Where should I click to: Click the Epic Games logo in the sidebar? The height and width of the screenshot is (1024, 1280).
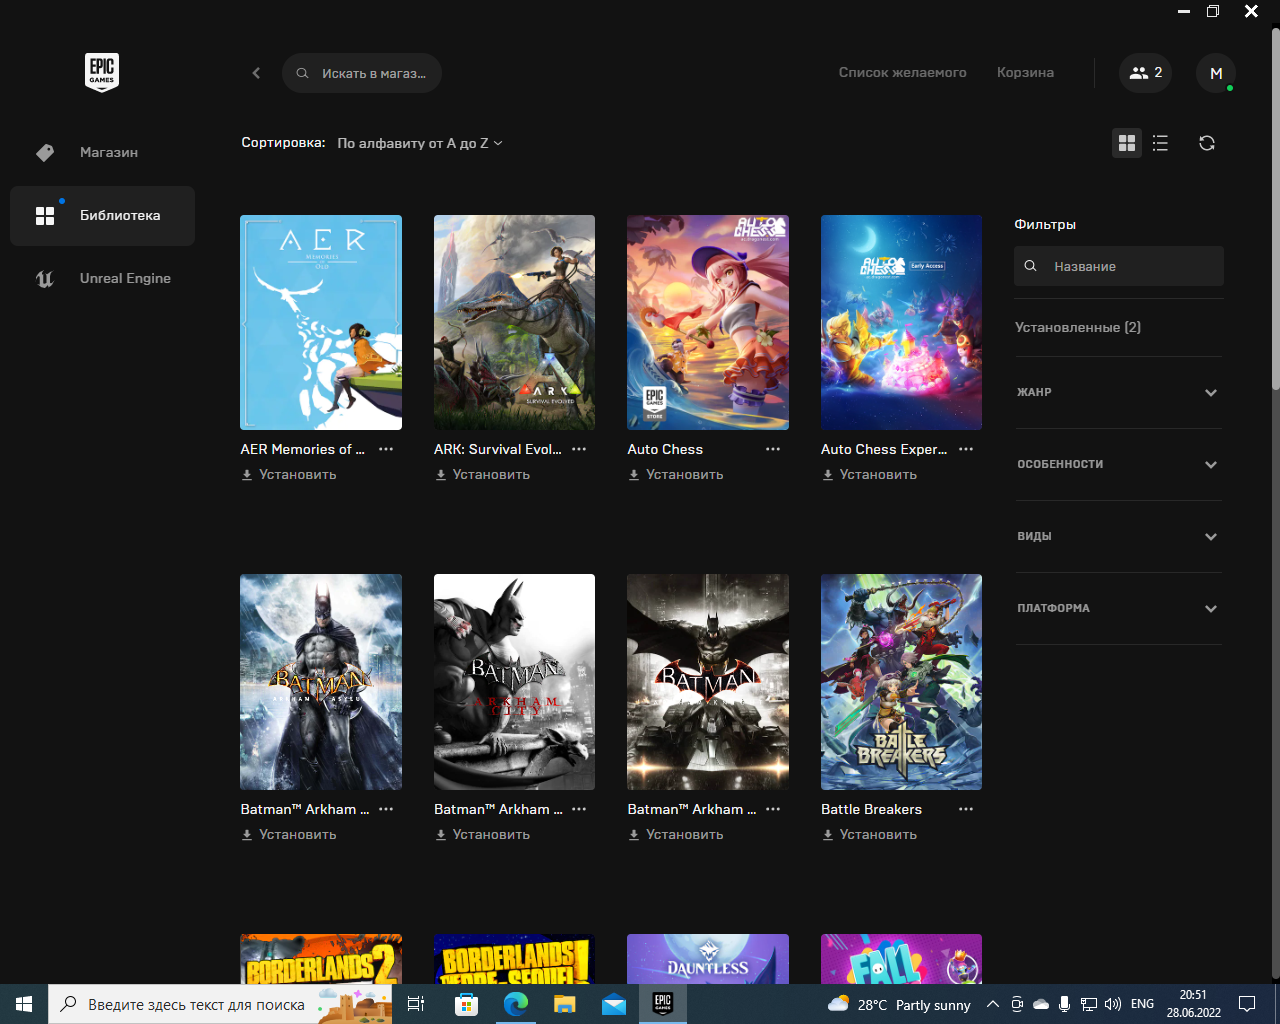coord(102,72)
